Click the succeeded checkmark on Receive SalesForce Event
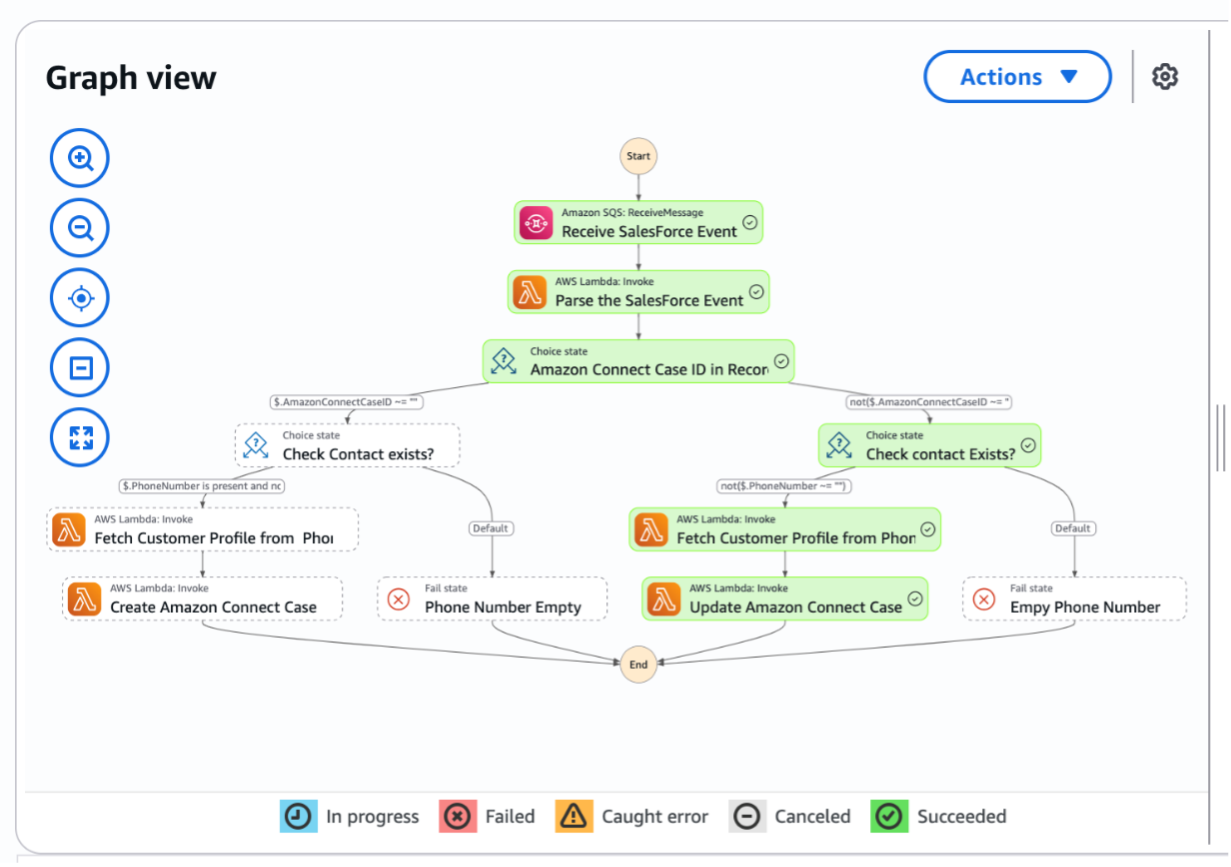 [749, 222]
